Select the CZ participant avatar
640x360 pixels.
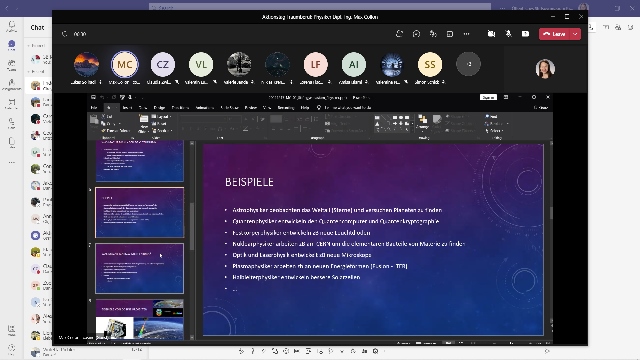point(162,64)
